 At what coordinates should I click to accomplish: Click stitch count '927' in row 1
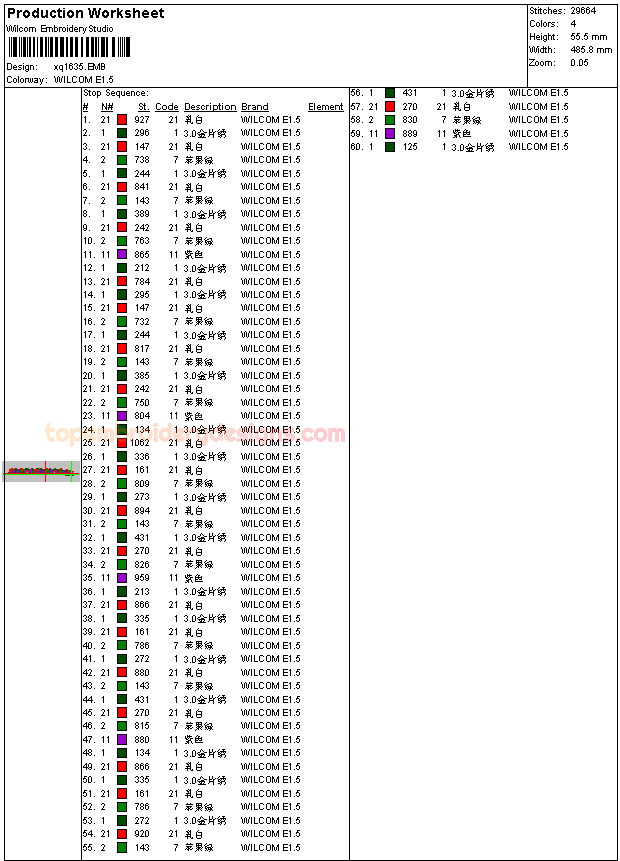tap(142, 120)
